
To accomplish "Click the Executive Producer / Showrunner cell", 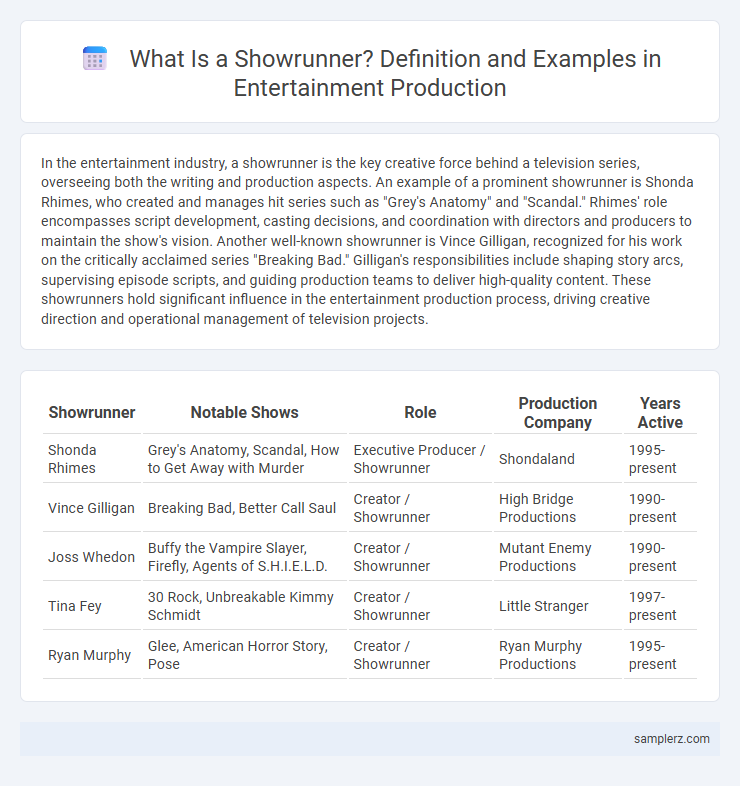I will point(420,459).
